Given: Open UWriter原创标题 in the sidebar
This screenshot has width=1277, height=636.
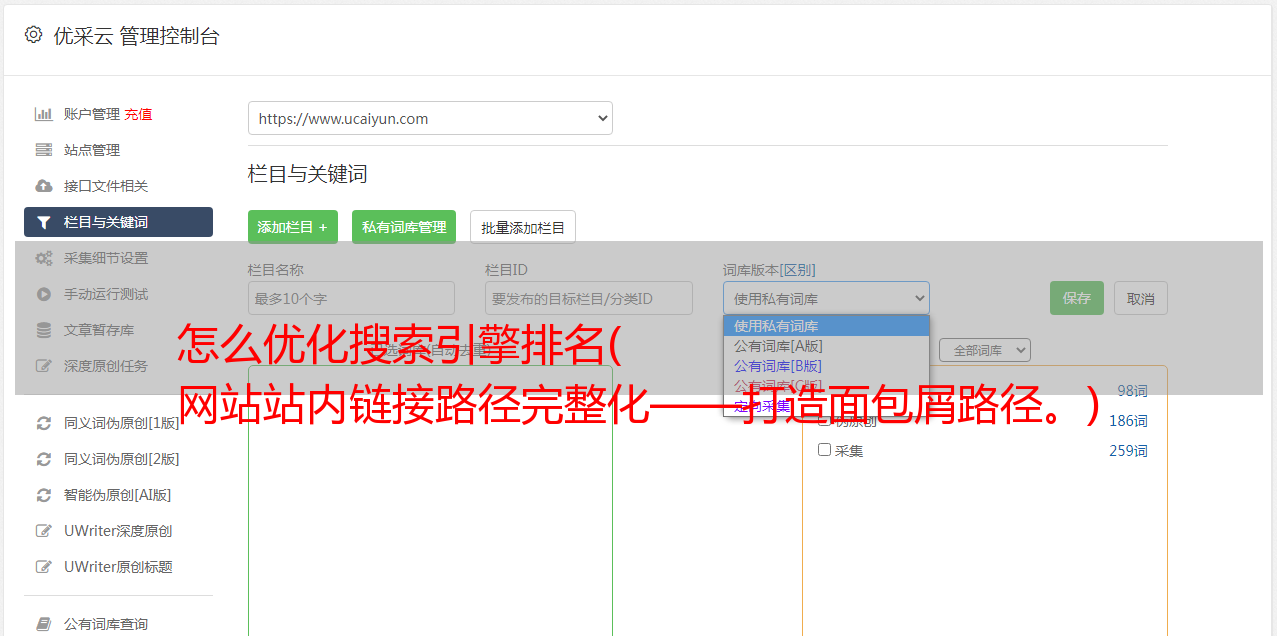Looking at the screenshot, I should click(x=118, y=567).
